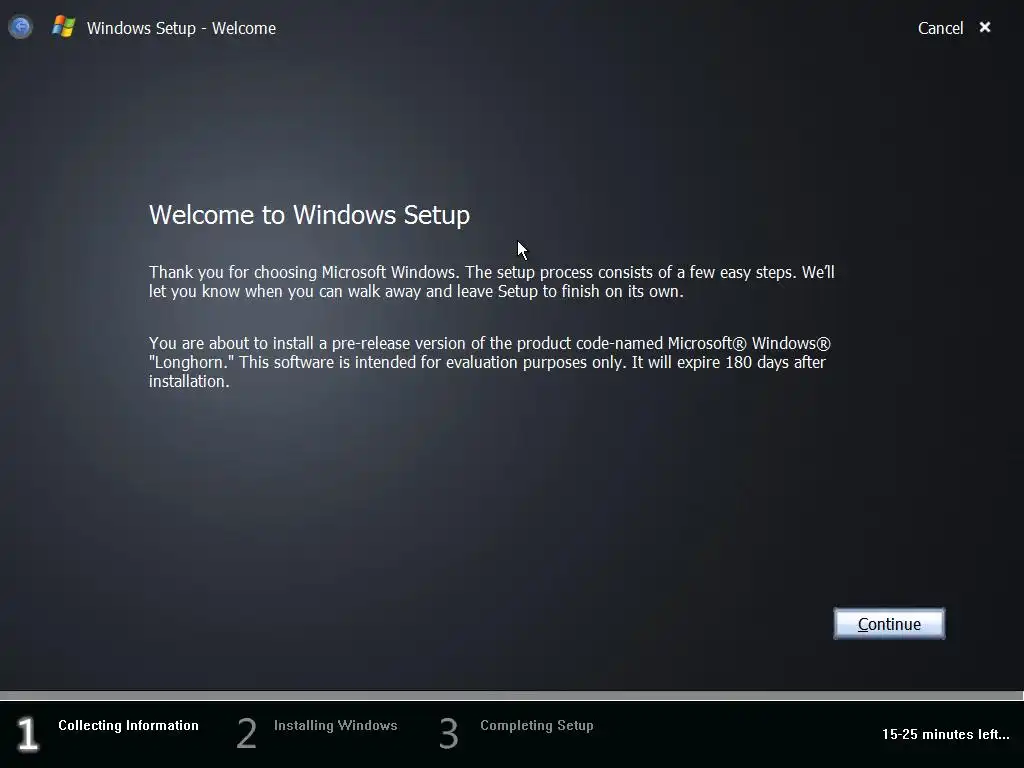Image resolution: width=1024 pixels, height=768 pixels.
Task: Click the paragraph mentioning 'Longhorn.' pre-release
Action: coord(490,362)
